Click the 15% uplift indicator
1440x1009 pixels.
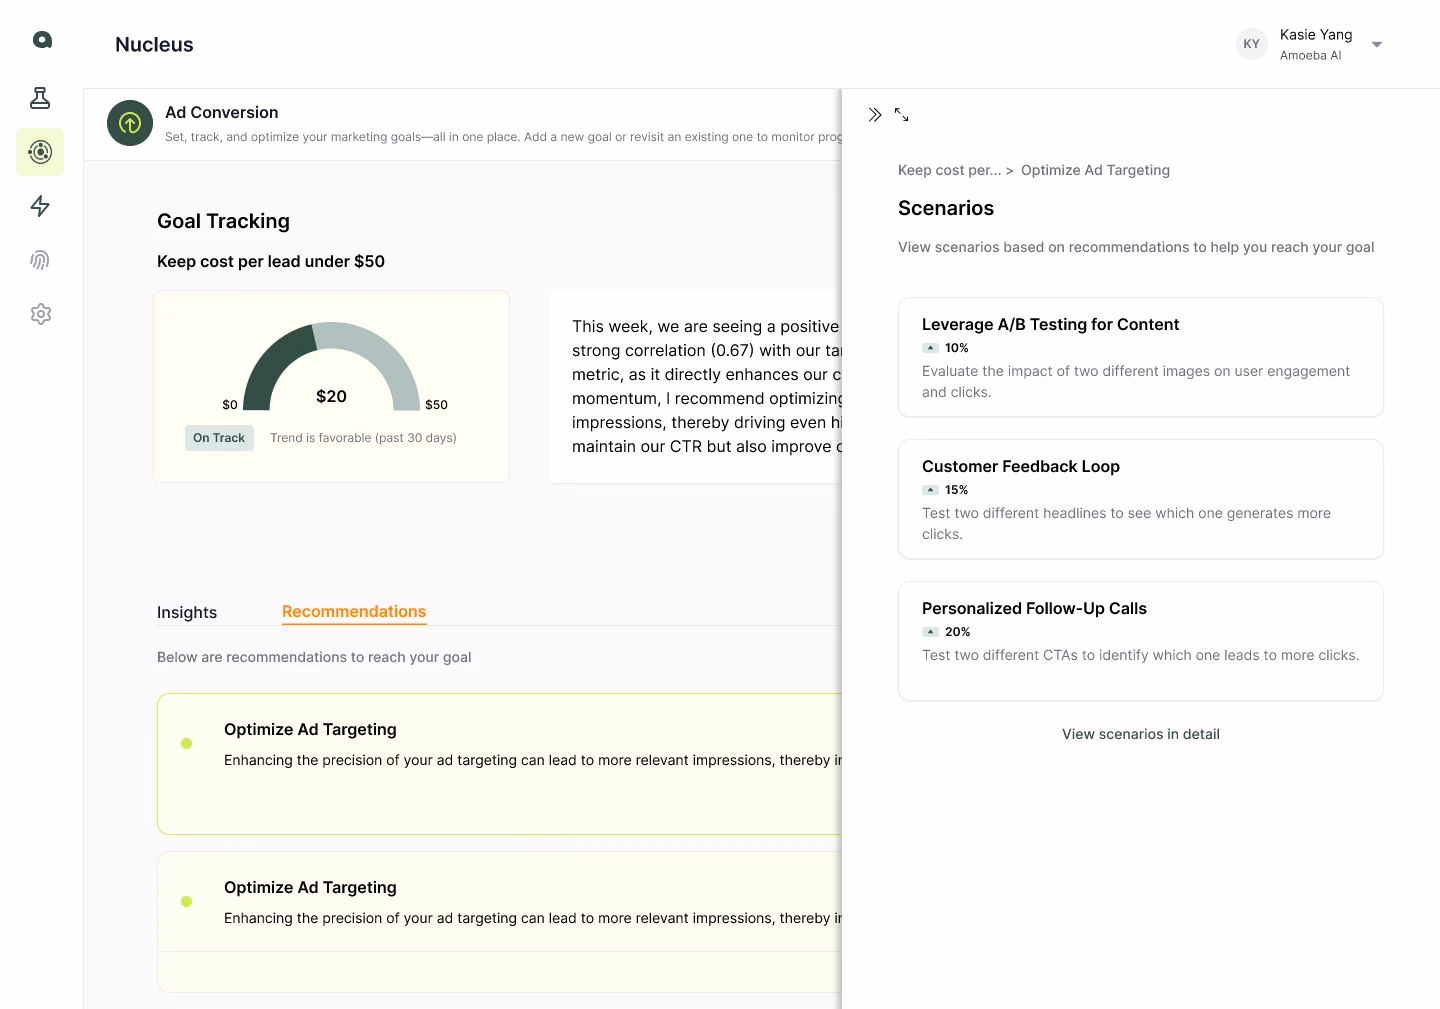point(946,490)
